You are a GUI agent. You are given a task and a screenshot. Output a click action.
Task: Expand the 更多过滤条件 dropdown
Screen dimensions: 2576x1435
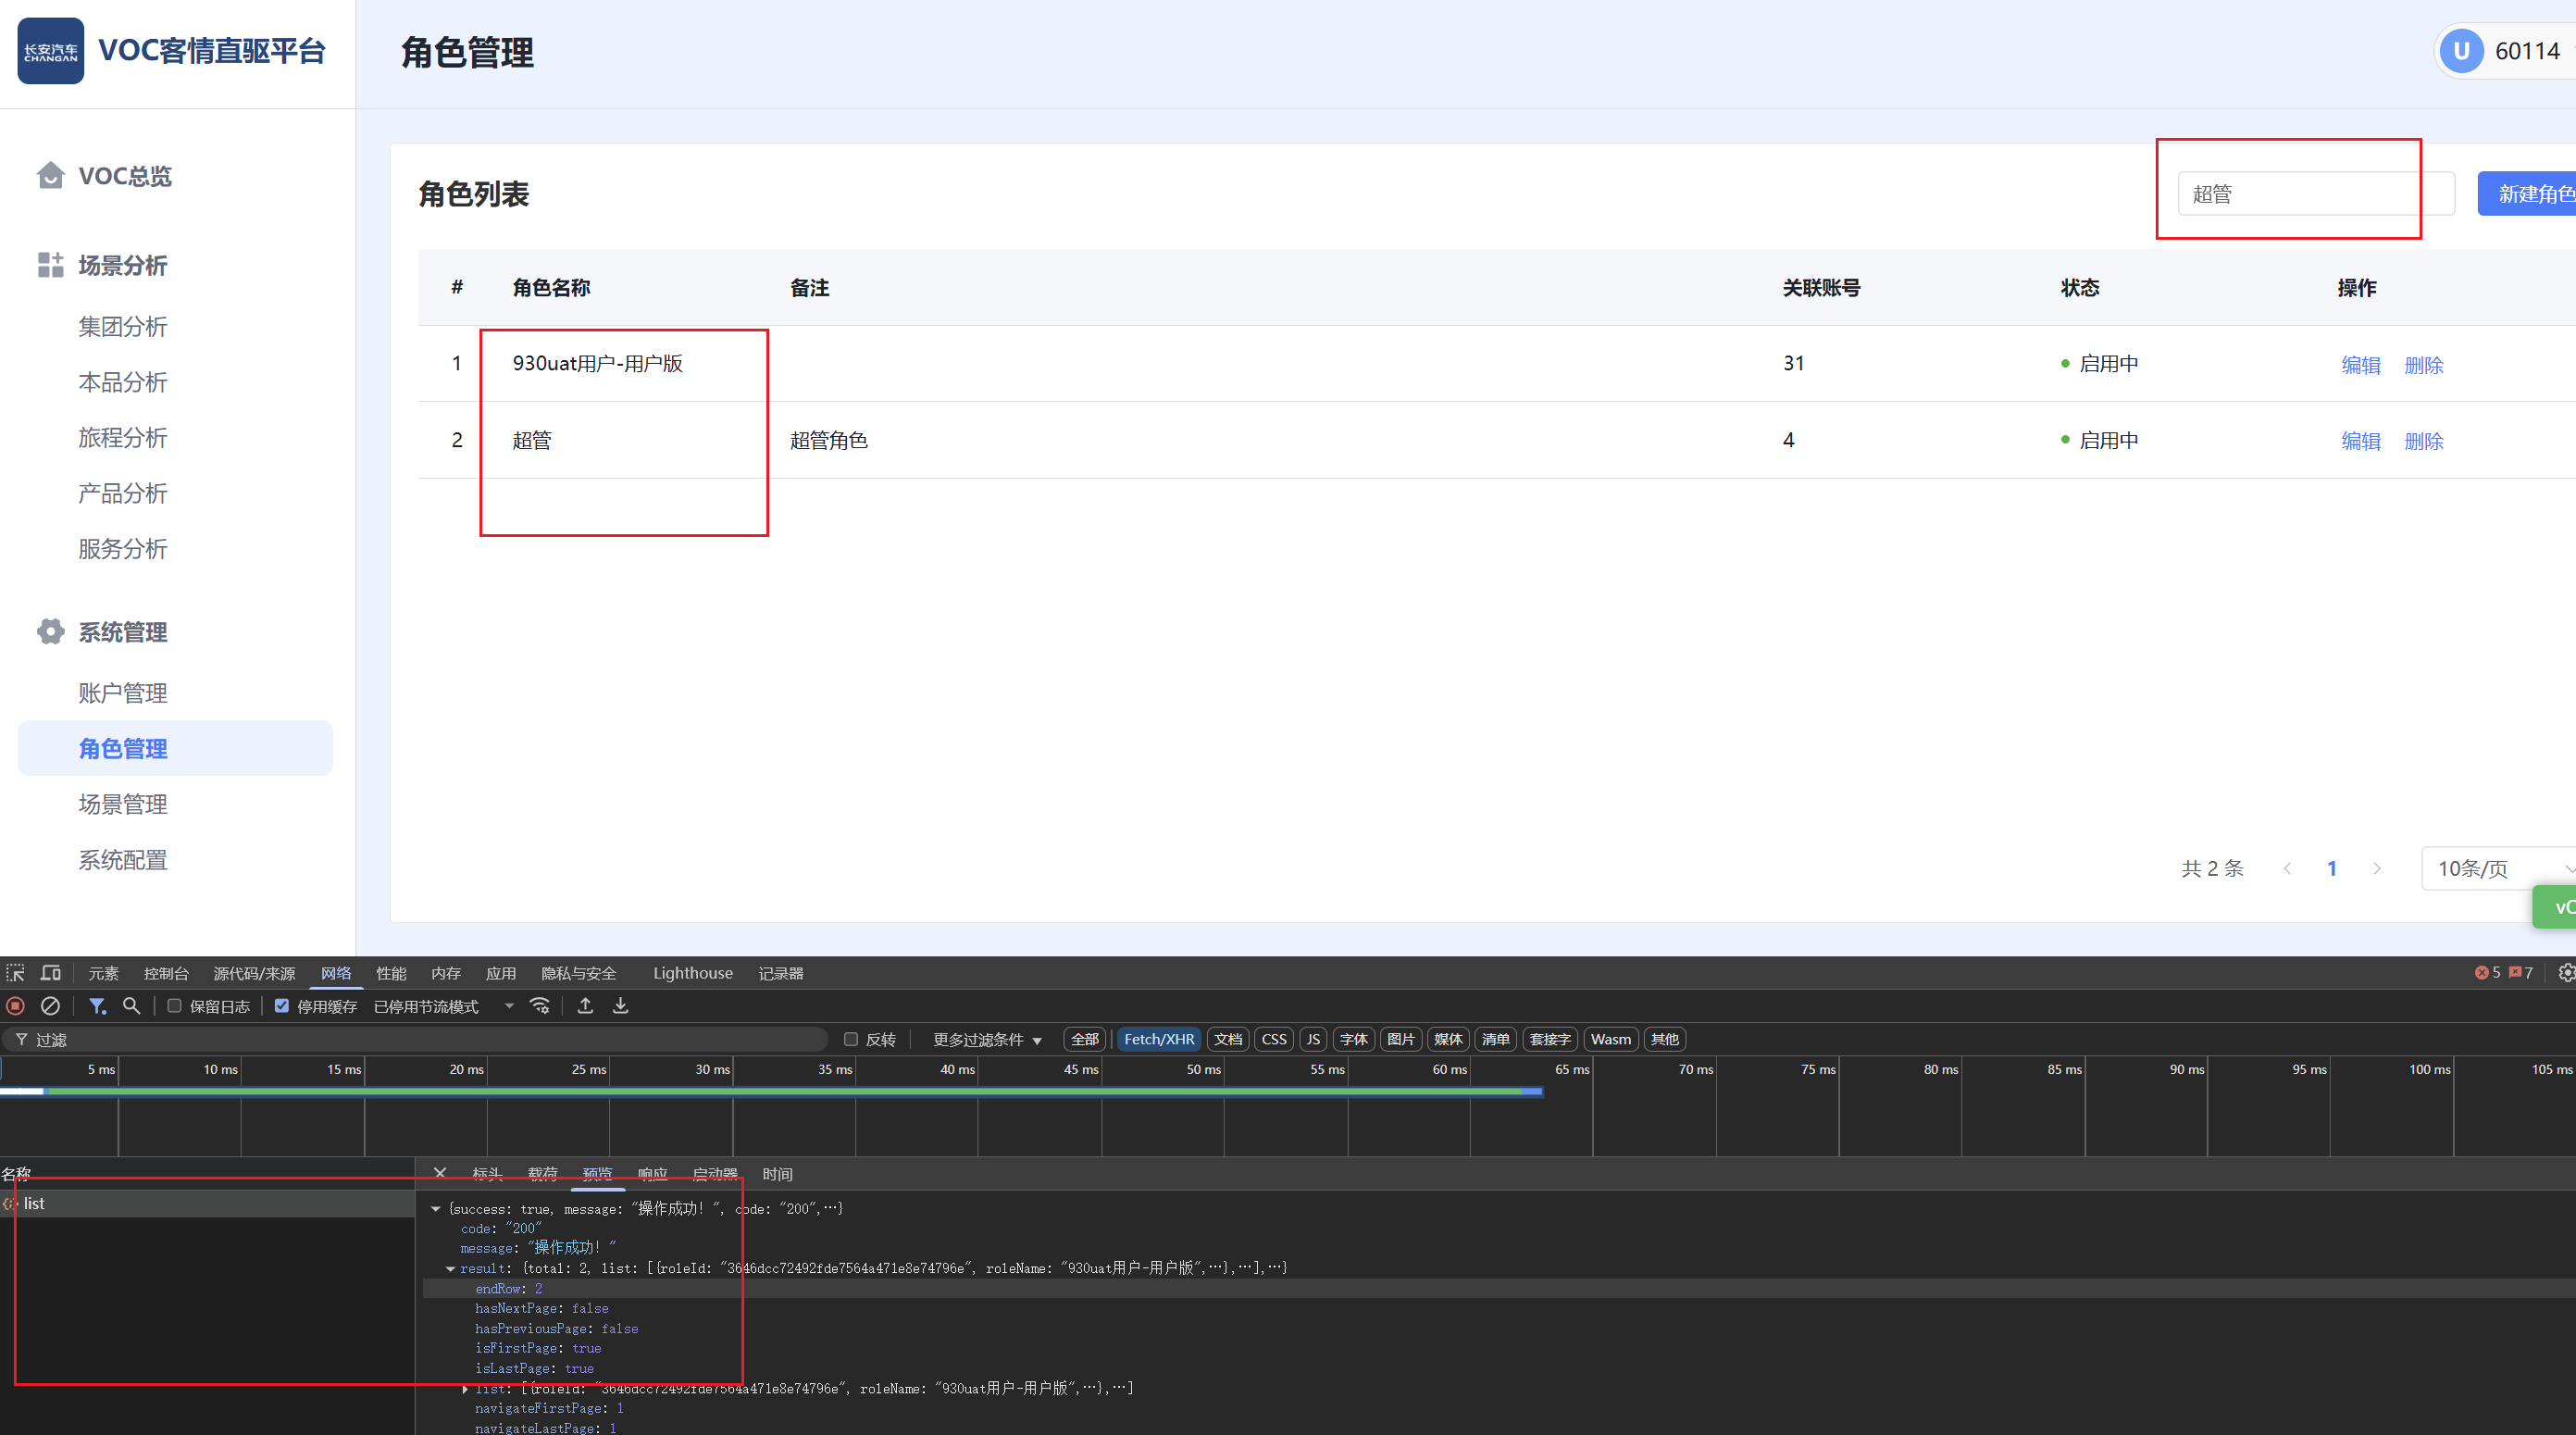(986, 1040)
